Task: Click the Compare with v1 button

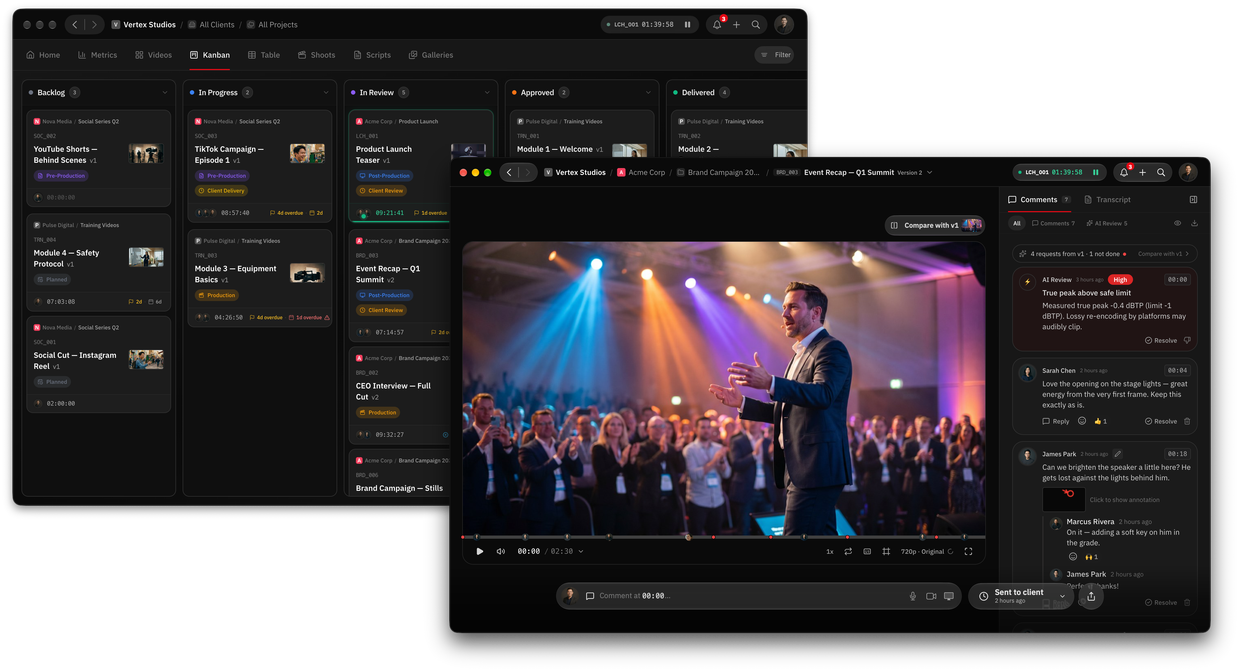Action: pyautogui.click(x=935, y=225)
